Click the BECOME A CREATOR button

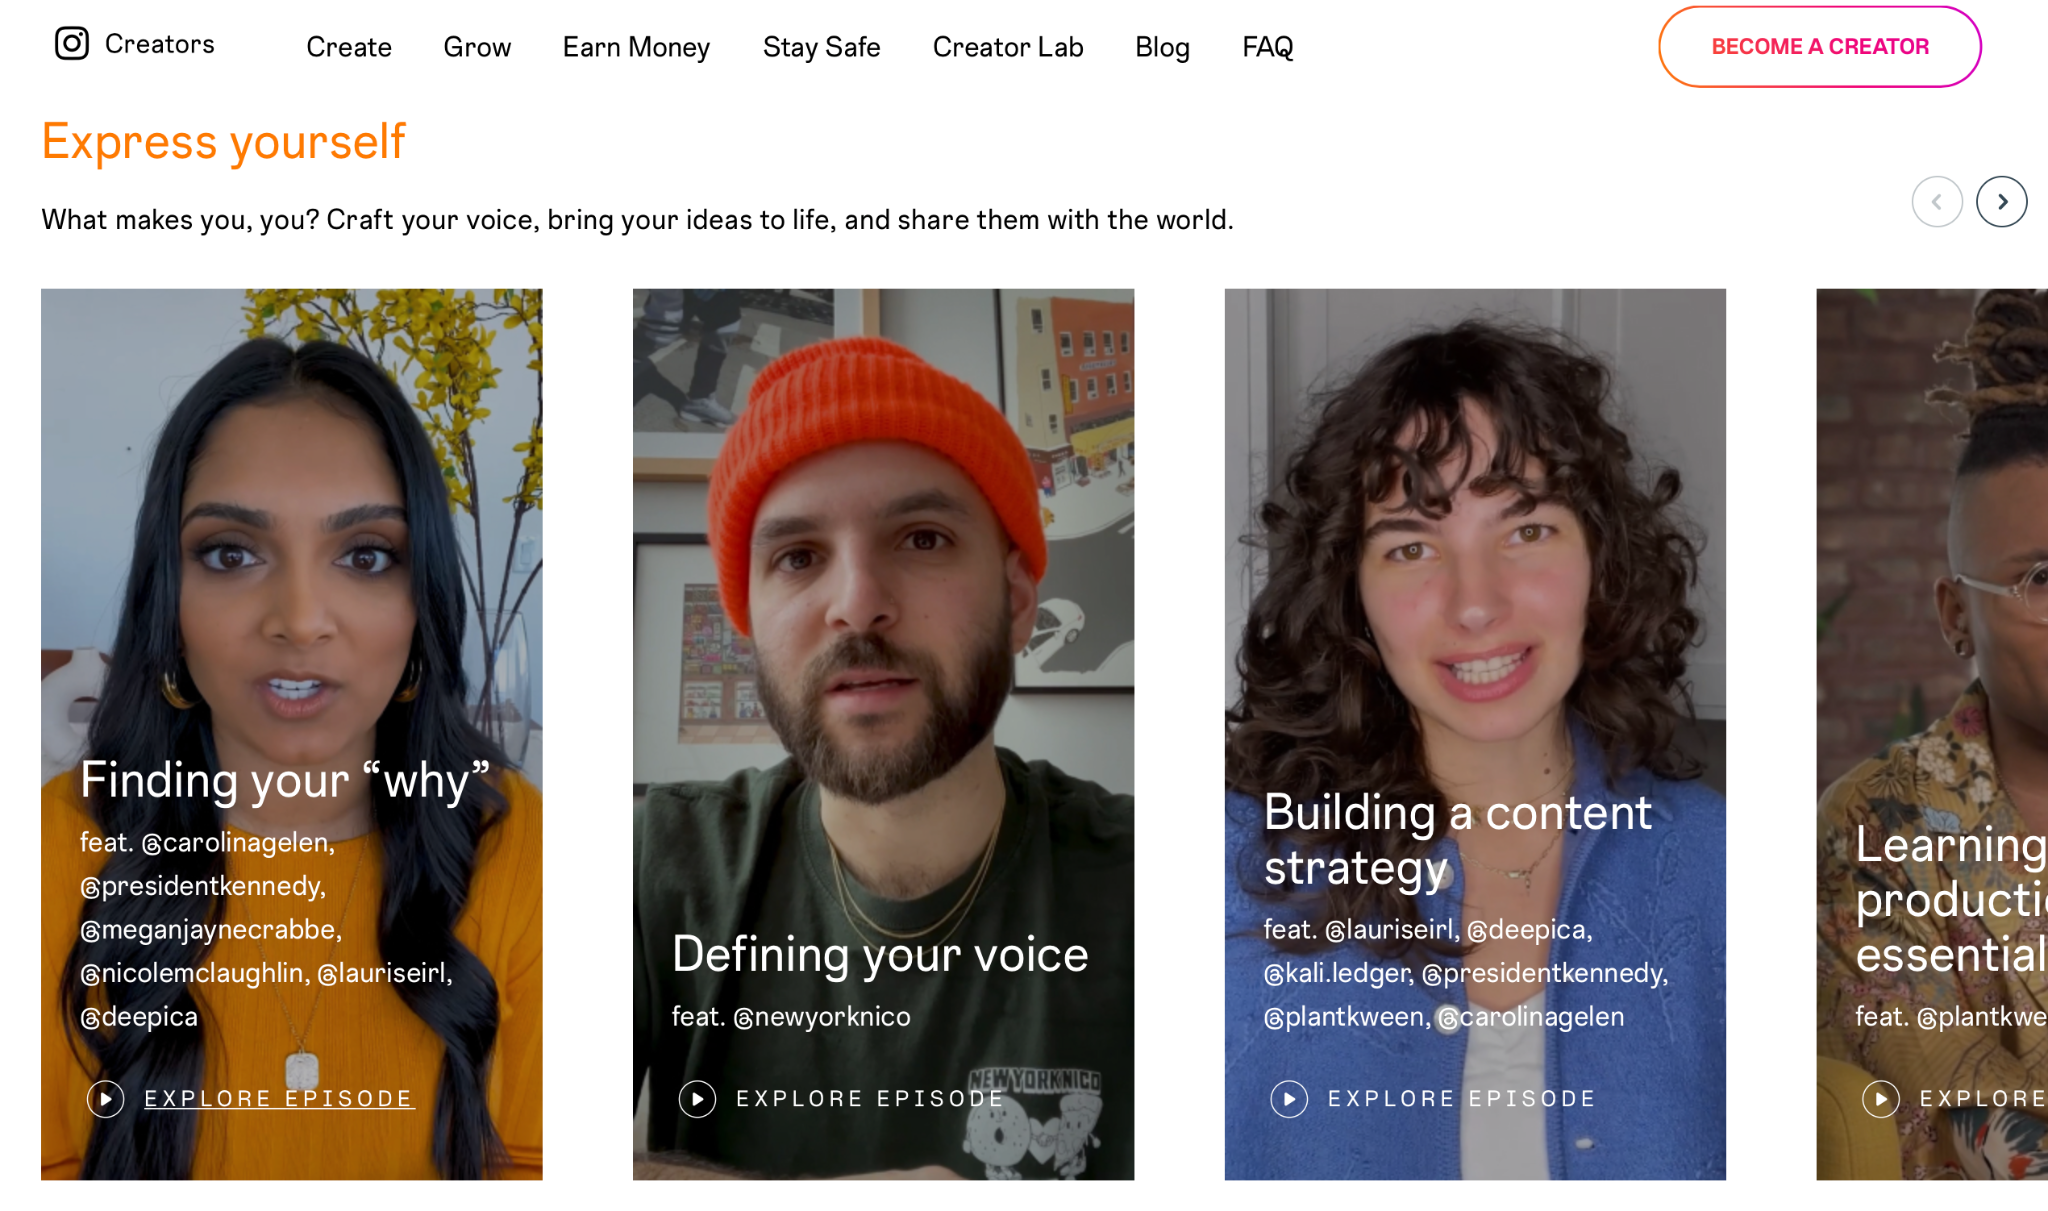coord(1817,46)
